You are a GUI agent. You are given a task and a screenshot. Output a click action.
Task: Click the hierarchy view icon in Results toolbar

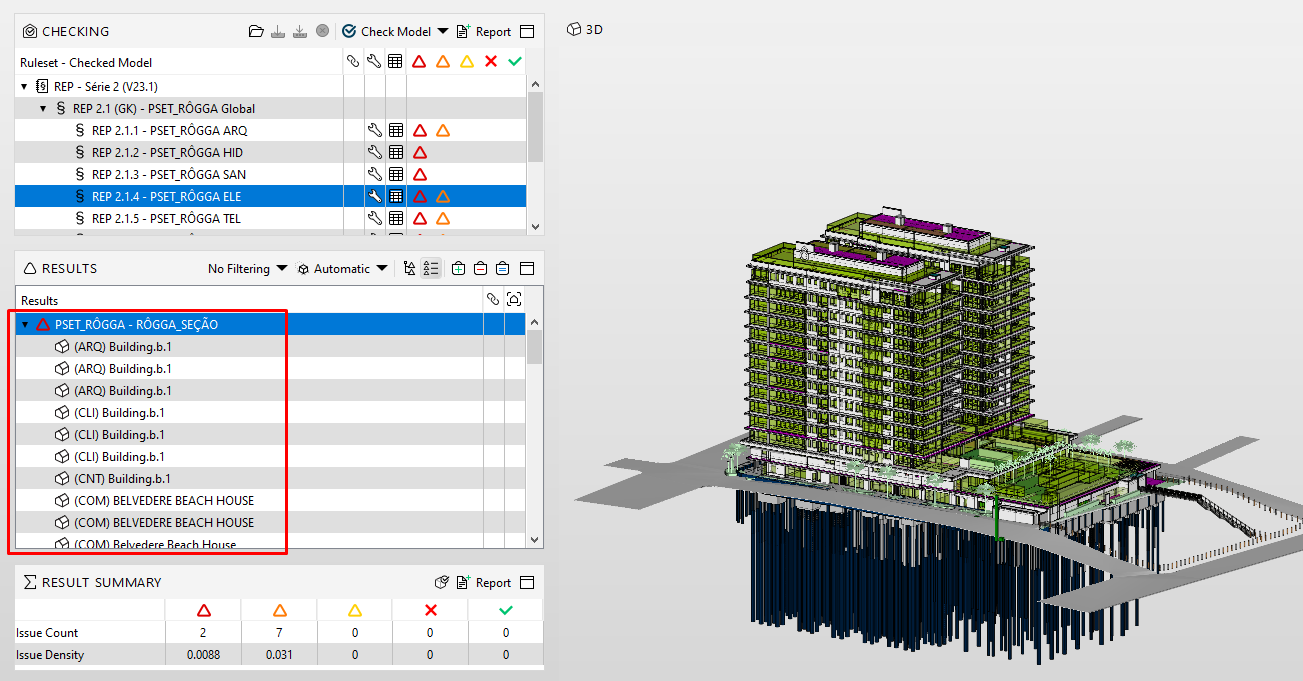pyautogui.click(x=409, y=268)
